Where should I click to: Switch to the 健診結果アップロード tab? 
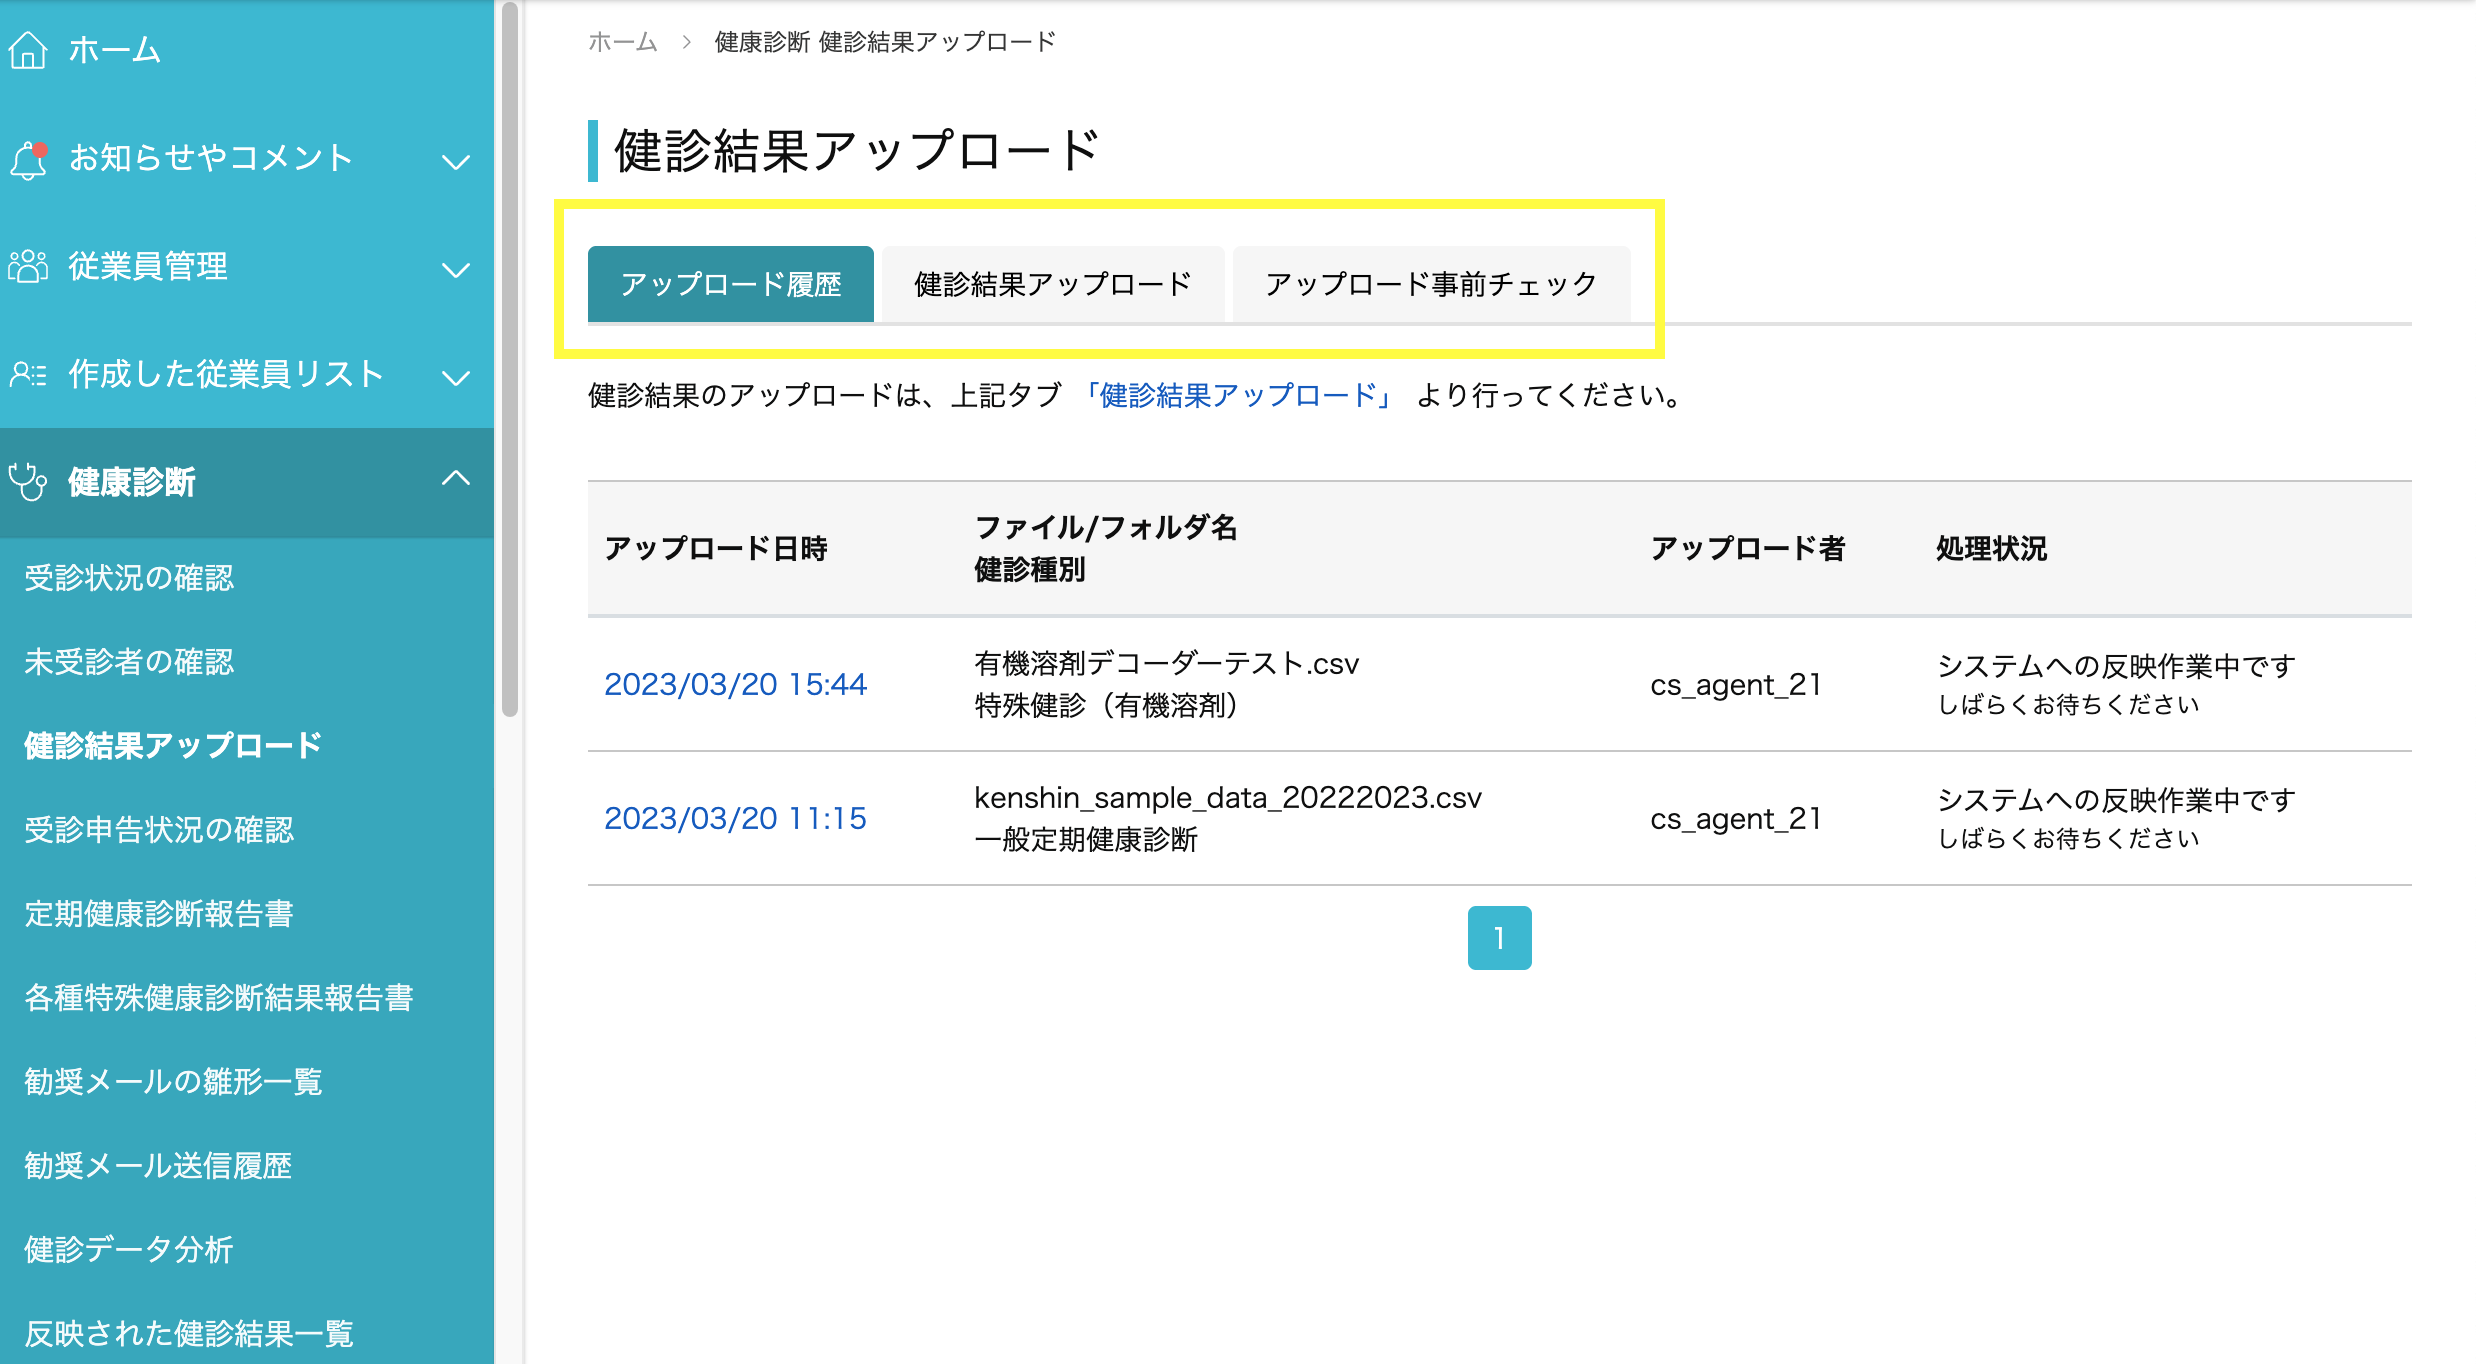tap(1052, 285)
